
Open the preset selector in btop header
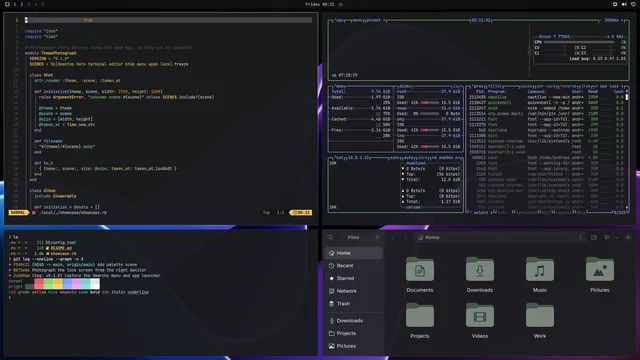373,20
